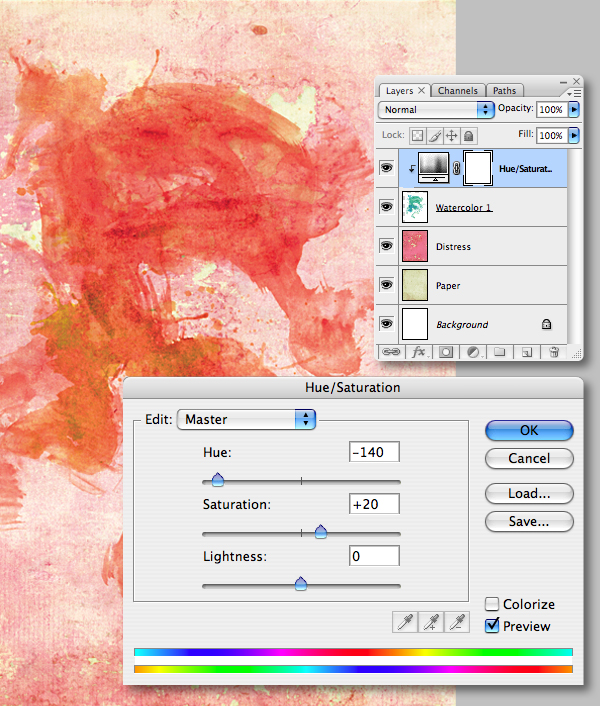Click the Background layer name

pyautogui.click(x=462, y=325)
